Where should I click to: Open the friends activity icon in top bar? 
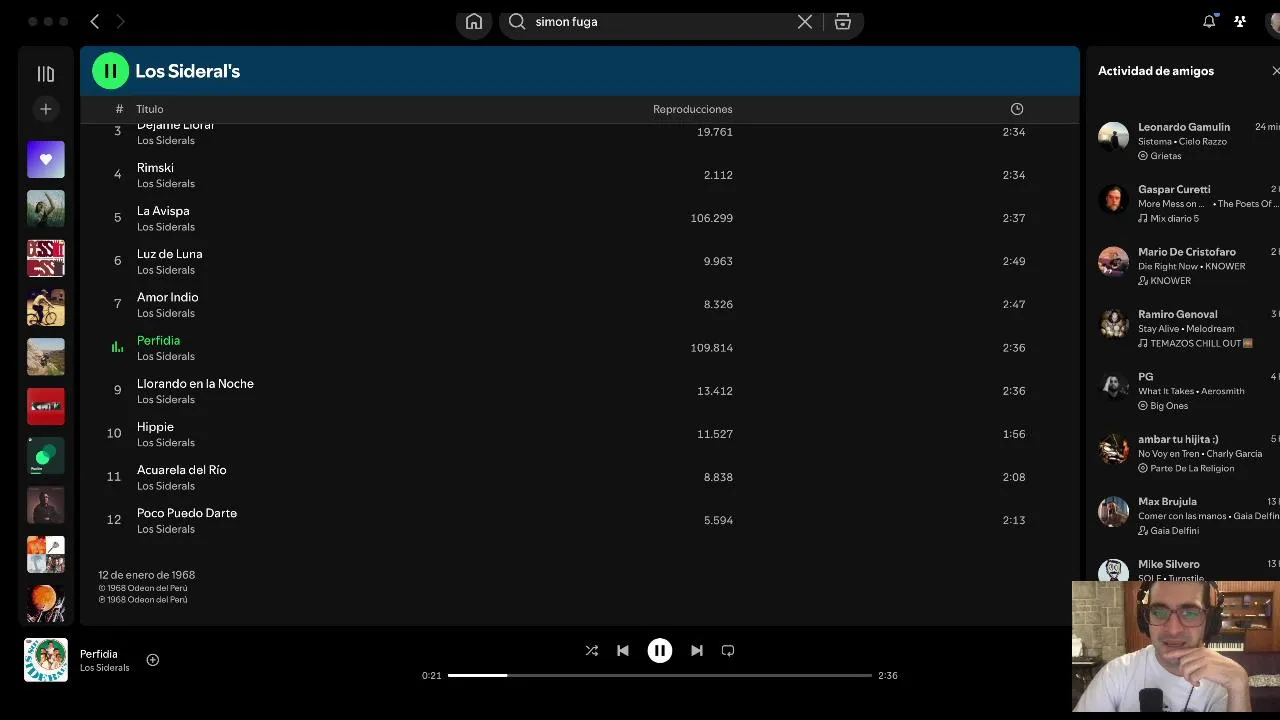[x=1240, y=21]
